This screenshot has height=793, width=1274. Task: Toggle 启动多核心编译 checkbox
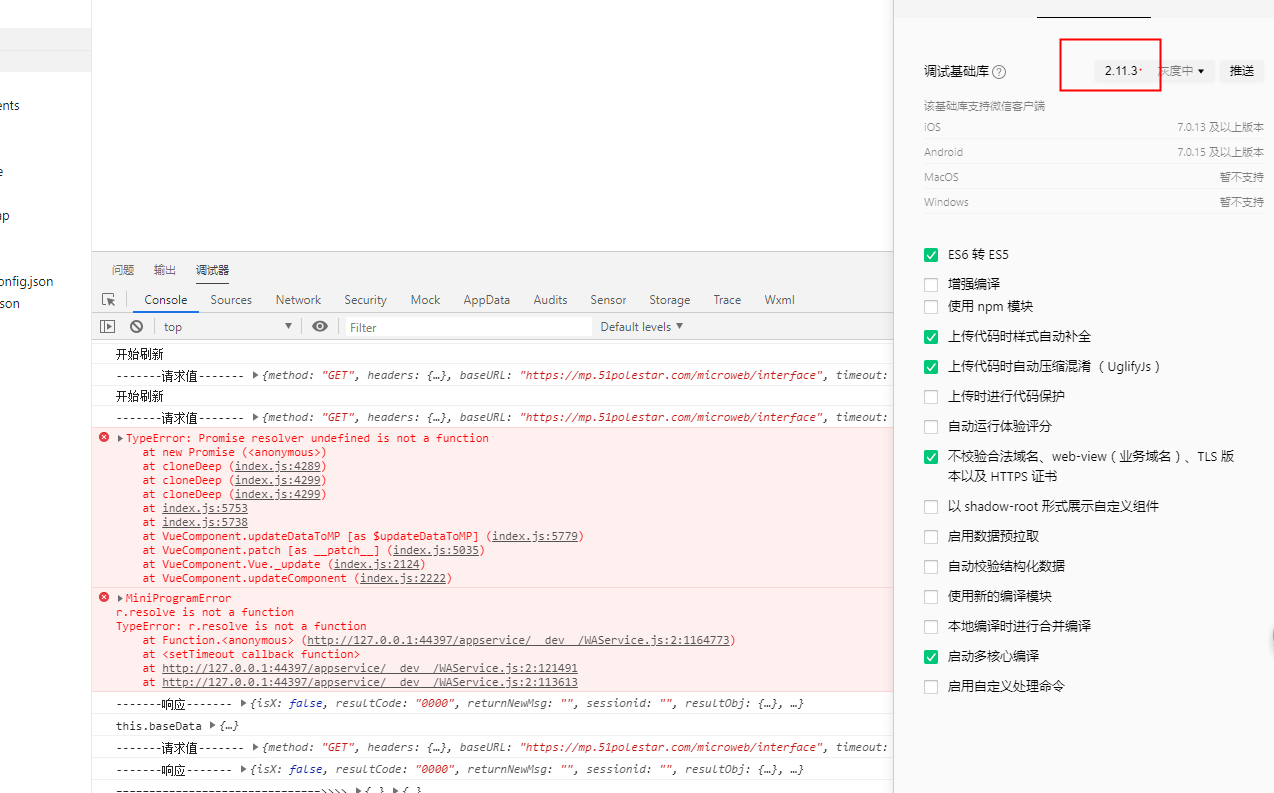931,657
